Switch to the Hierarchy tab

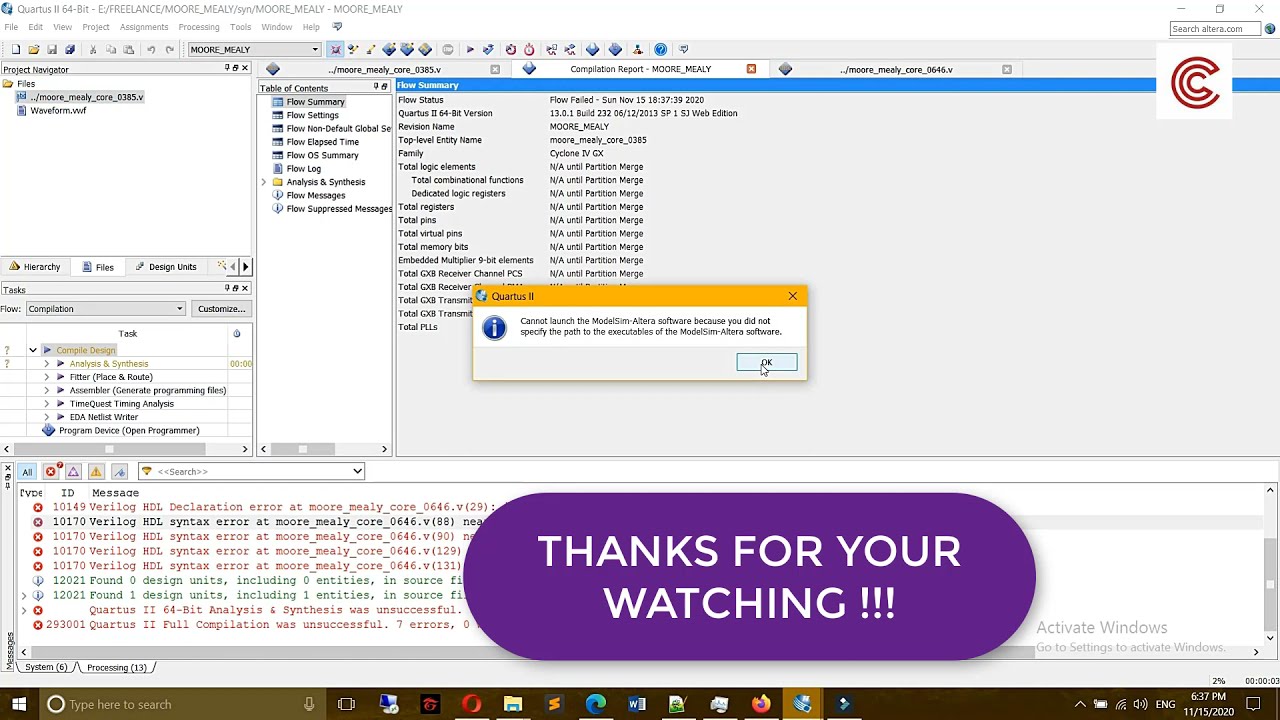pyautogui.click(x=35, y=267)
